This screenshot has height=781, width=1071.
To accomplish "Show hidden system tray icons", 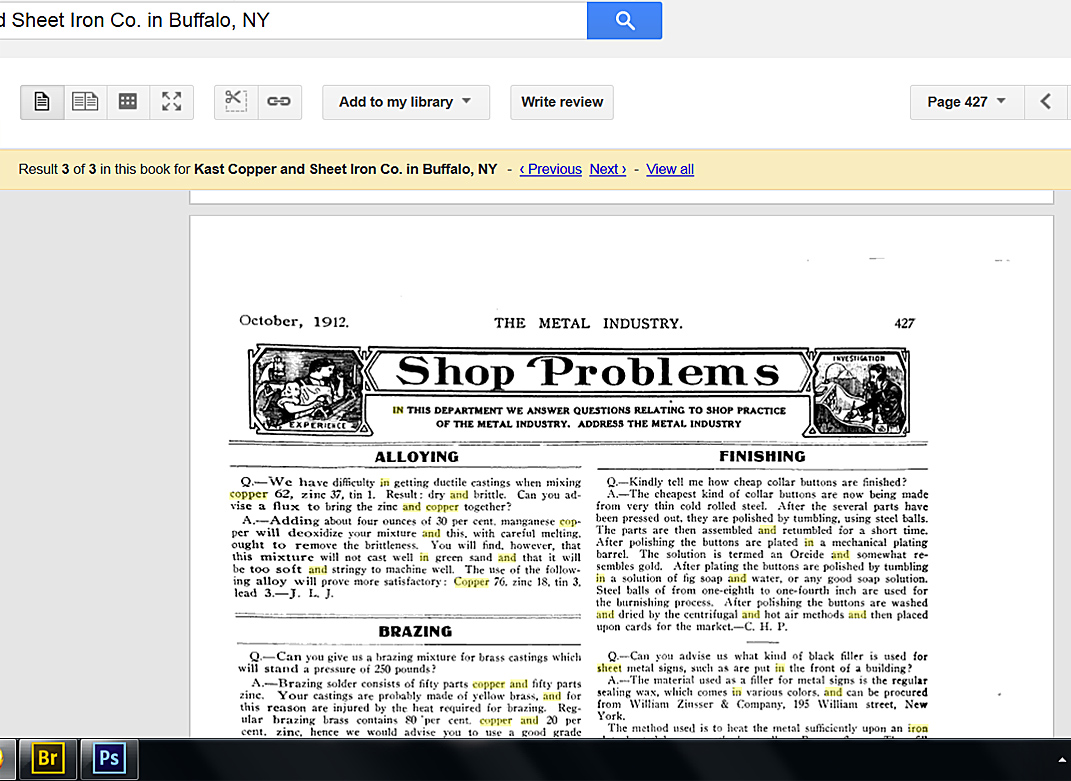I will pyautogui.click(x=1061, y=760).
